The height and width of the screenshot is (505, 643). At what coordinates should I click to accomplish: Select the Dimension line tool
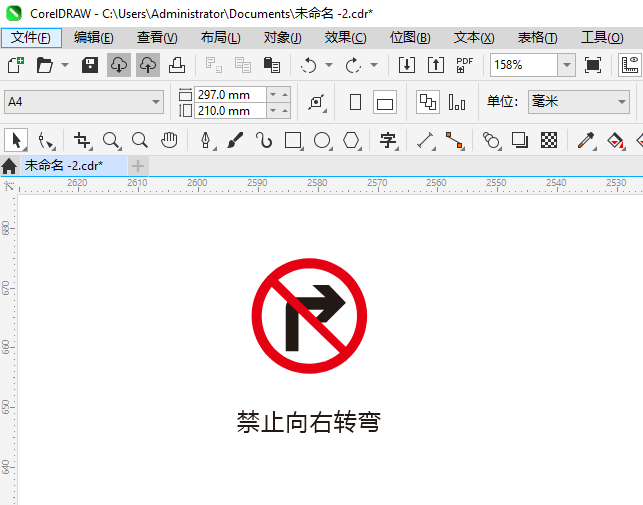425,141
